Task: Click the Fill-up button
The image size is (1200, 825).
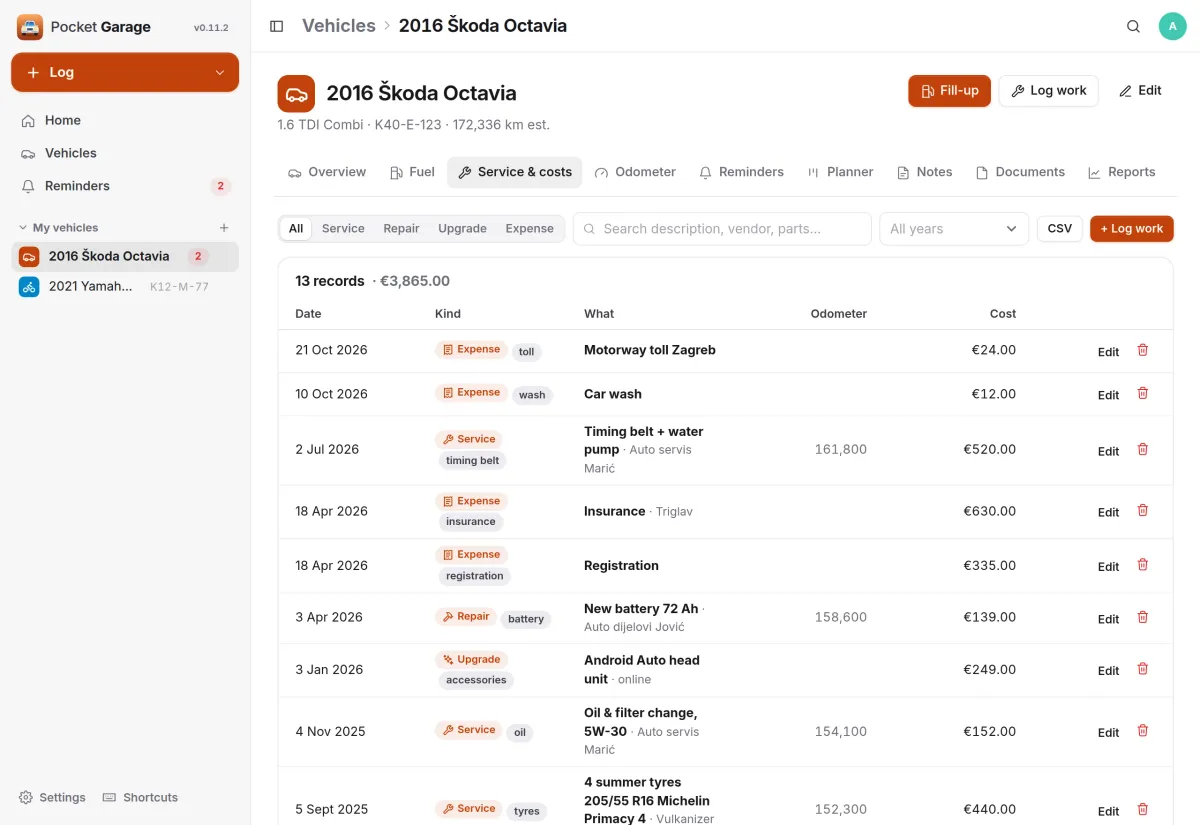Action: 949,91
